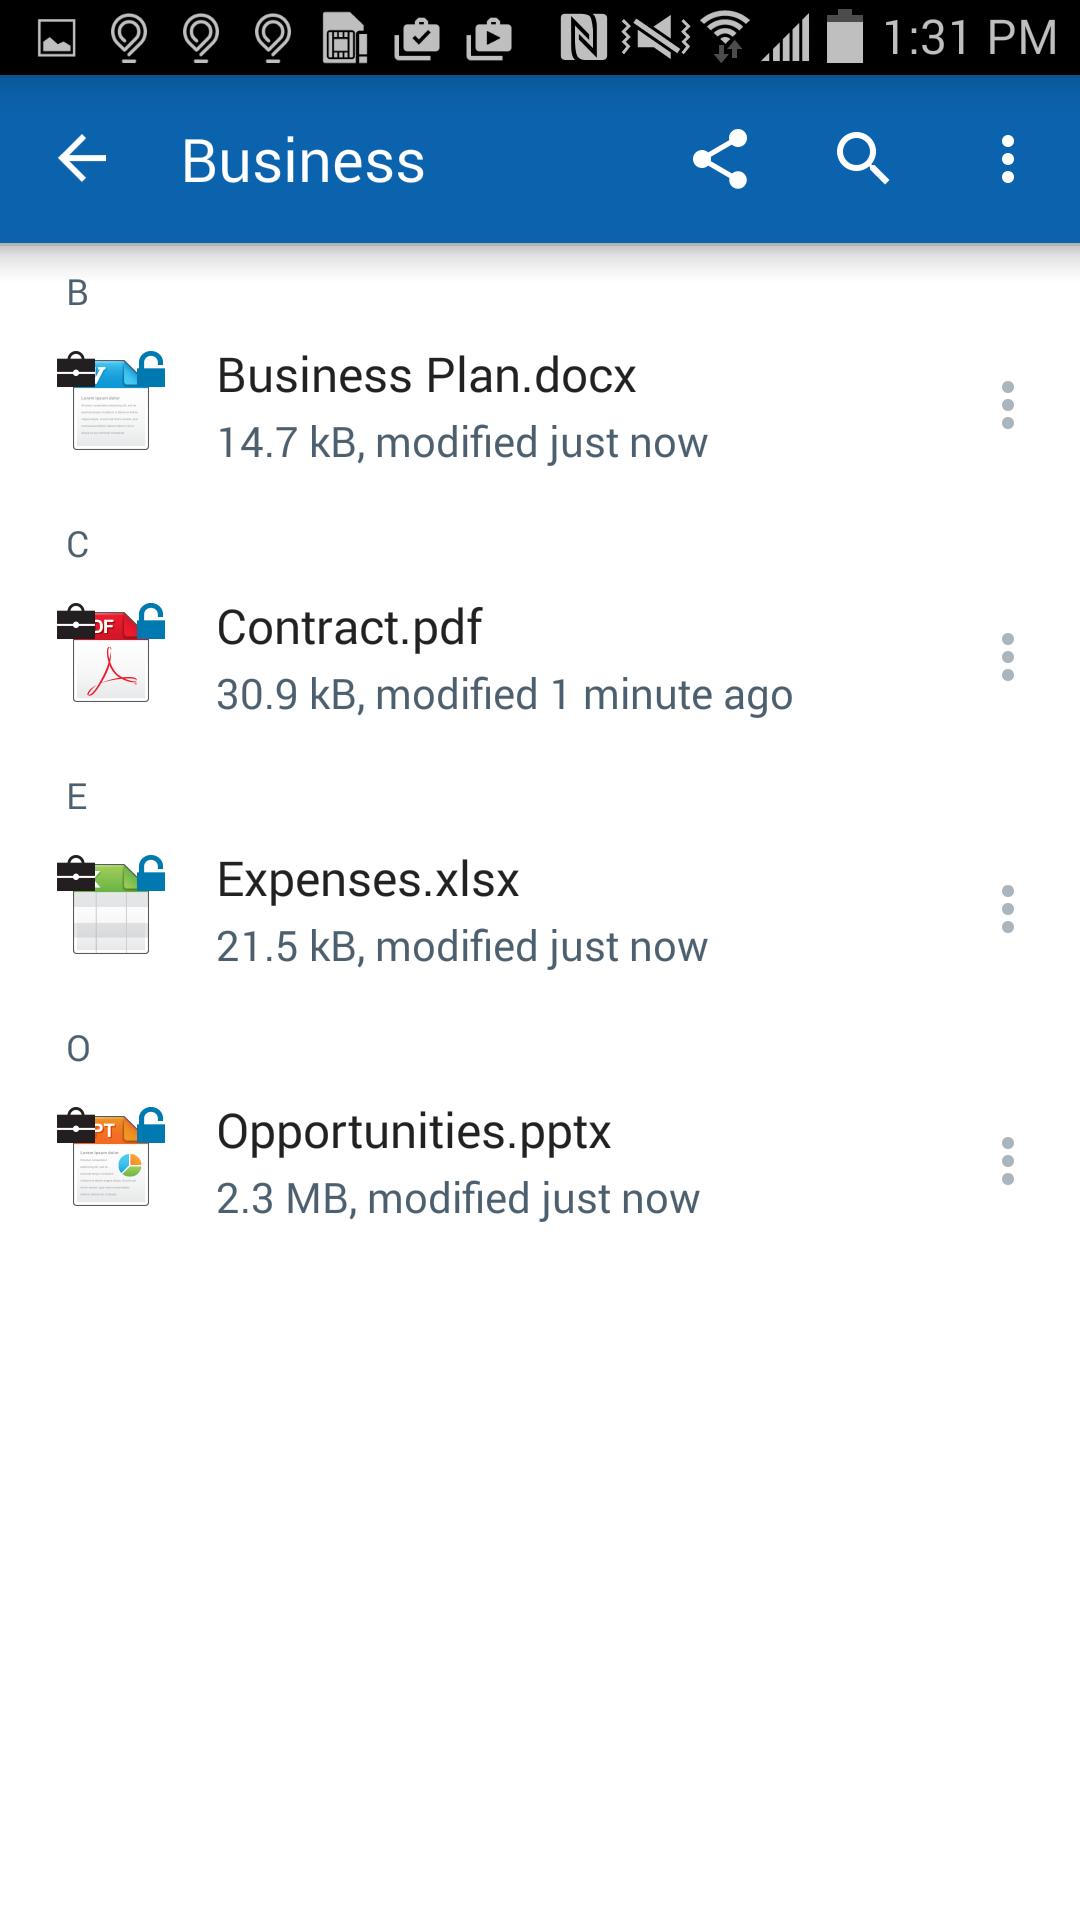Tap the Business folder title
1080x1920 pixels.
tap(303, 162)
